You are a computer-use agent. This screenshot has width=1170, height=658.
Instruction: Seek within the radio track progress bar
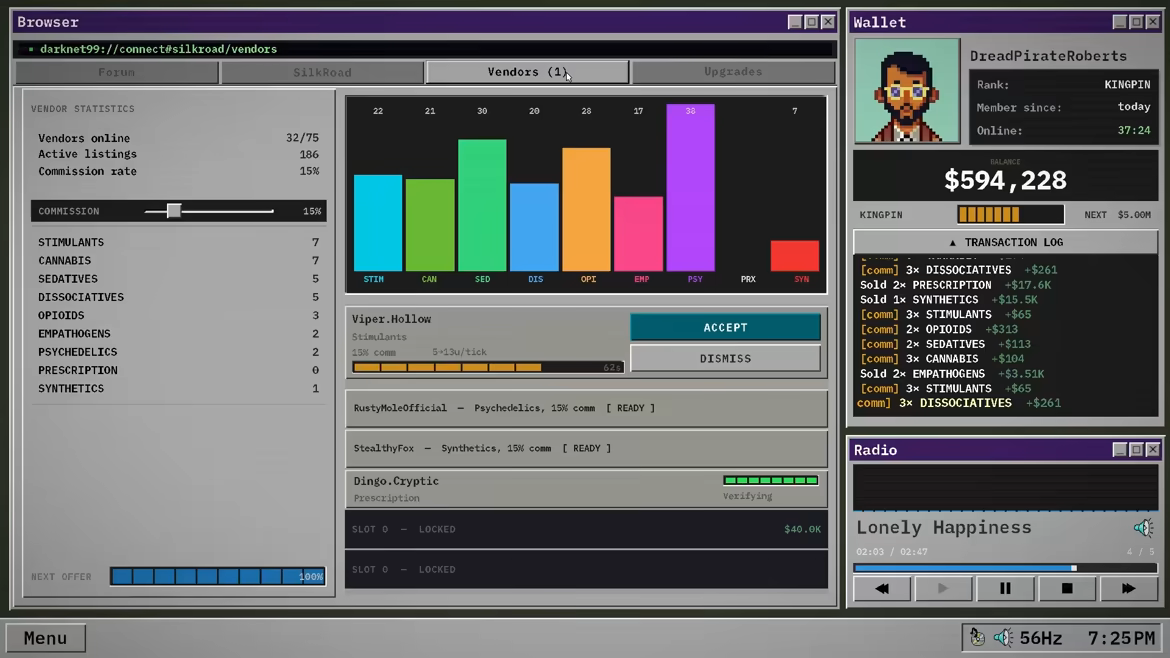pos(1006,568)
